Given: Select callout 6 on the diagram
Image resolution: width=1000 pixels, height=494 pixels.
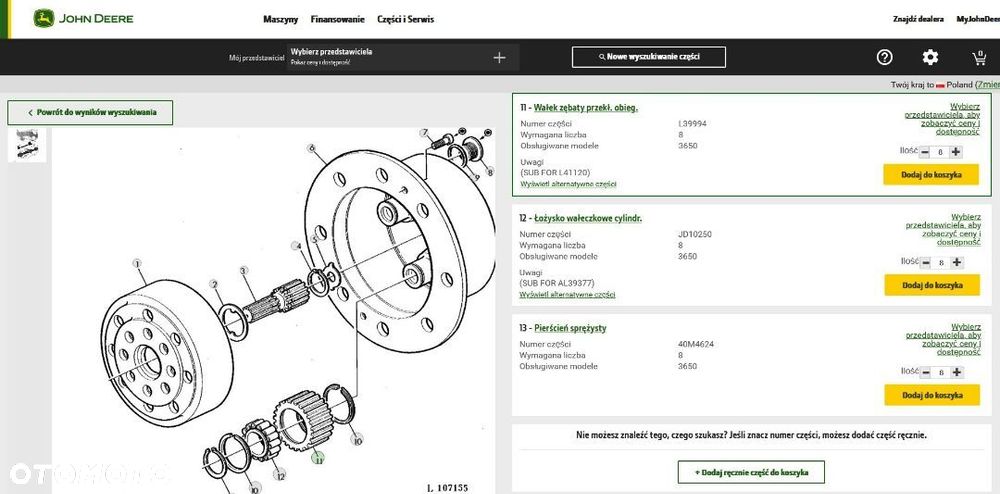Looking at the screenshot, I should click(311, 148).
